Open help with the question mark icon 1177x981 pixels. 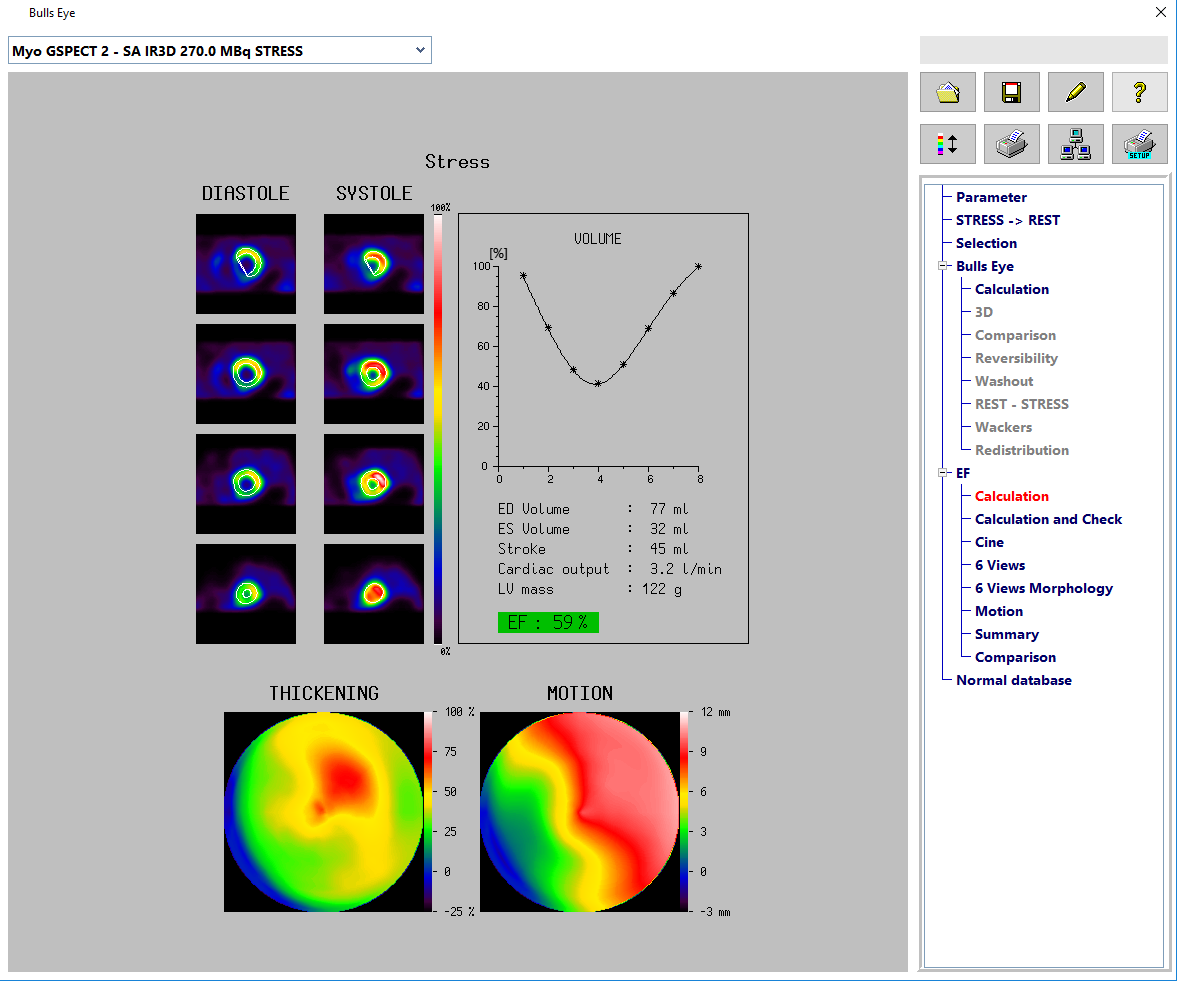(1139, 92)
